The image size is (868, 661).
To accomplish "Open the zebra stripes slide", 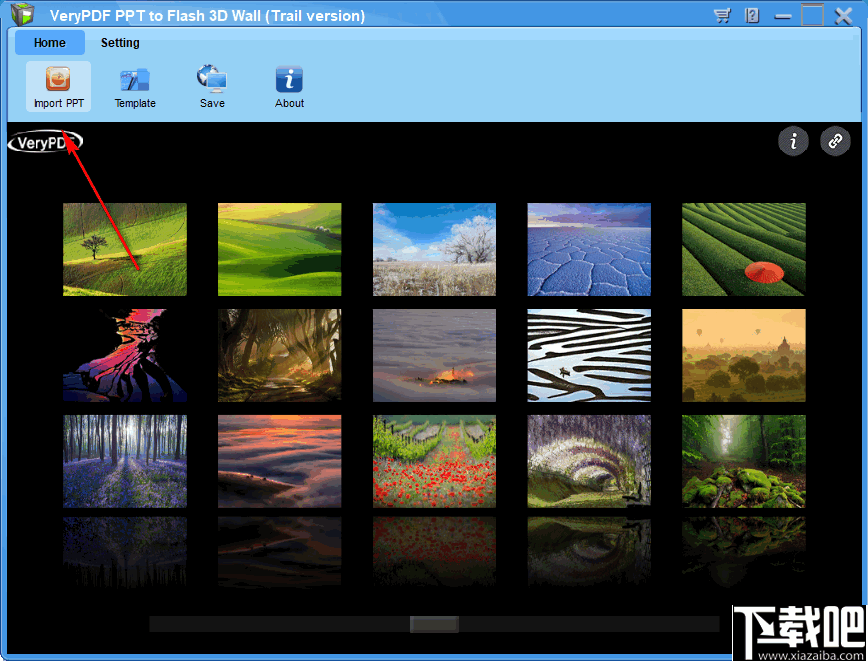I will pos(589,355).
